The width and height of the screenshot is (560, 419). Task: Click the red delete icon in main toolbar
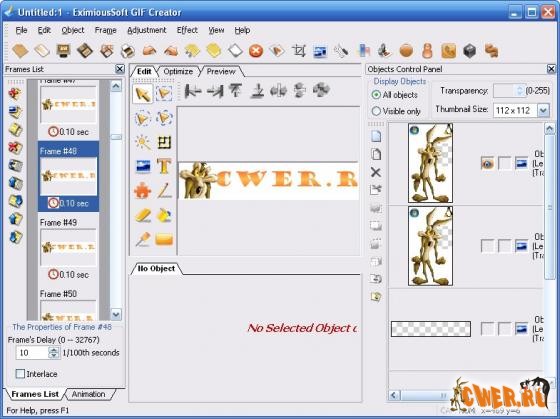click(256, 51)
